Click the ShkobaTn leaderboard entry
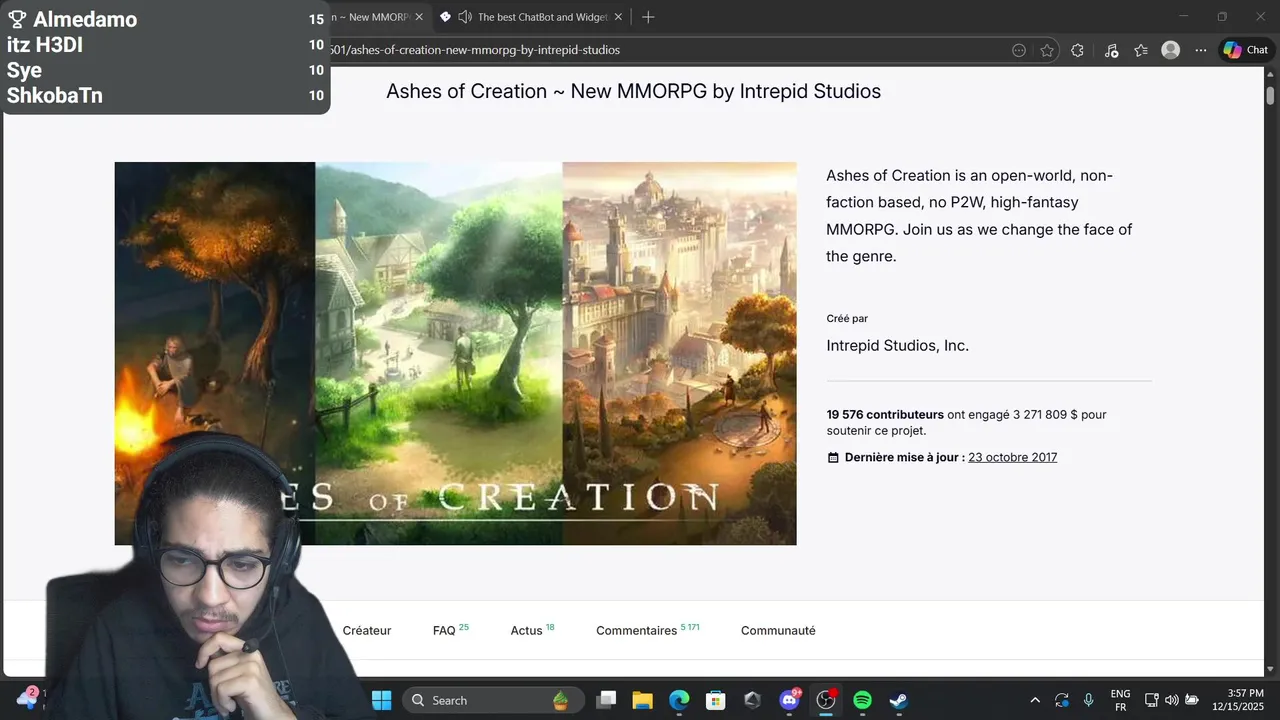 coord(166,96)
